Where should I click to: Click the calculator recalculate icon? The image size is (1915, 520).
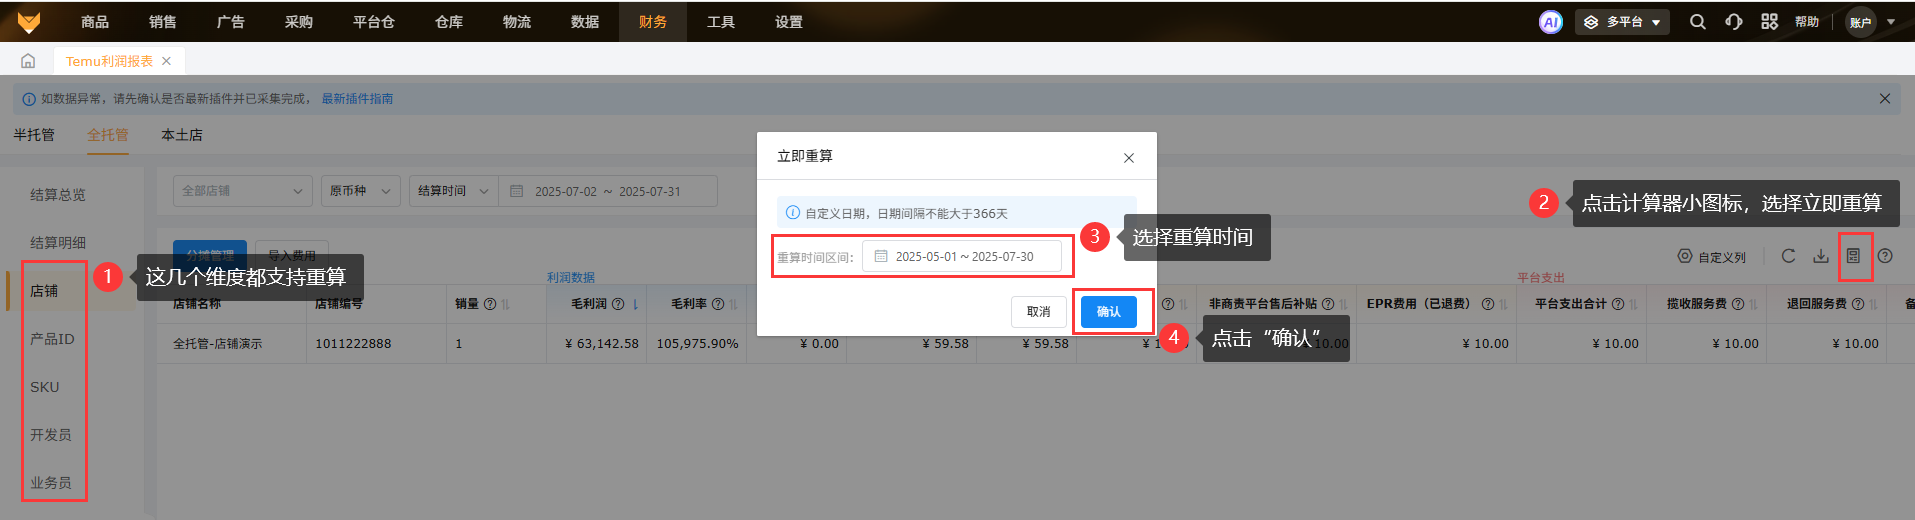[x=1853, y=256]
